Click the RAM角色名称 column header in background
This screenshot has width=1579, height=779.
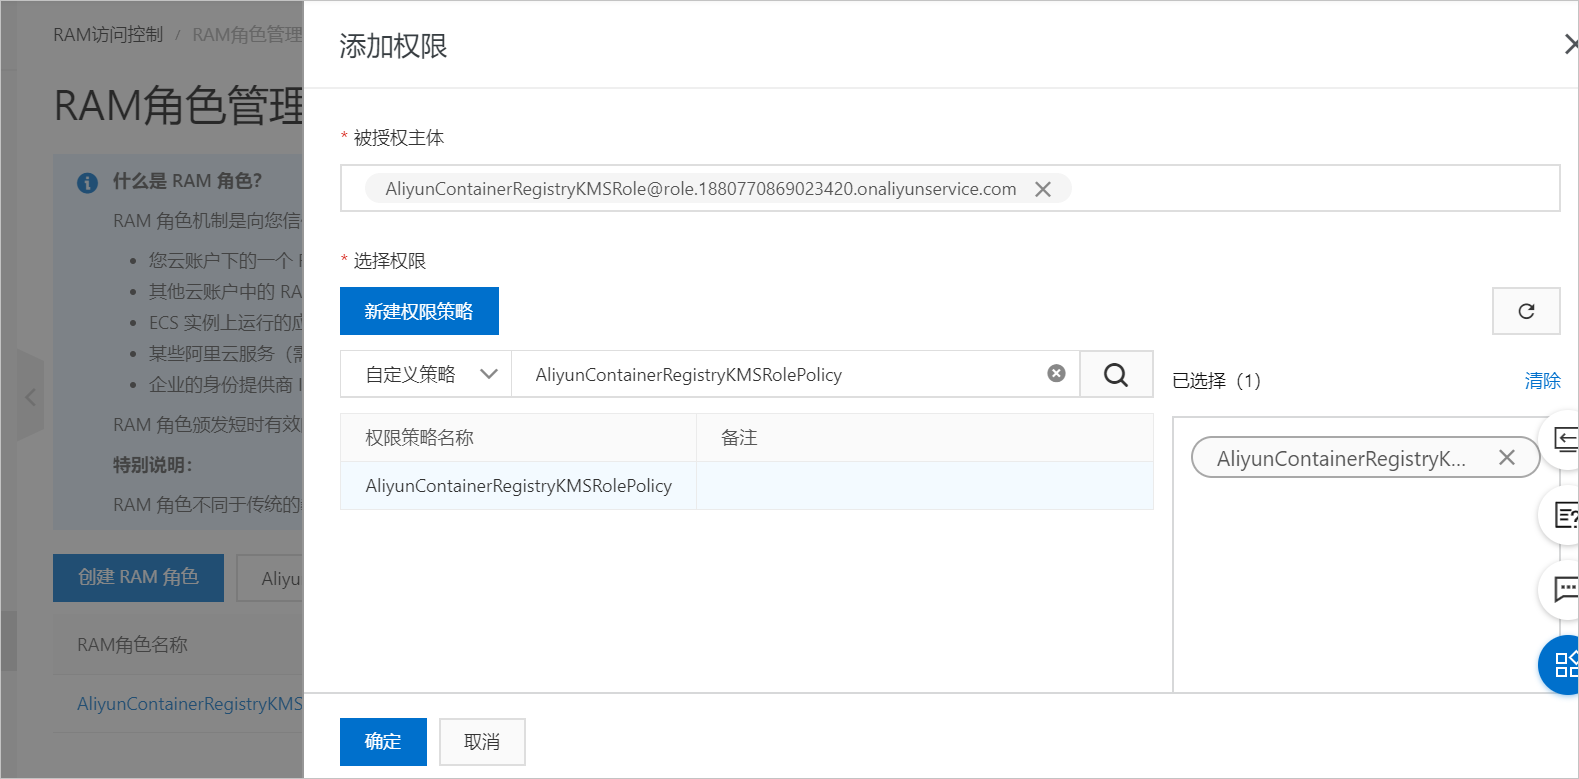tap(133, 645)
